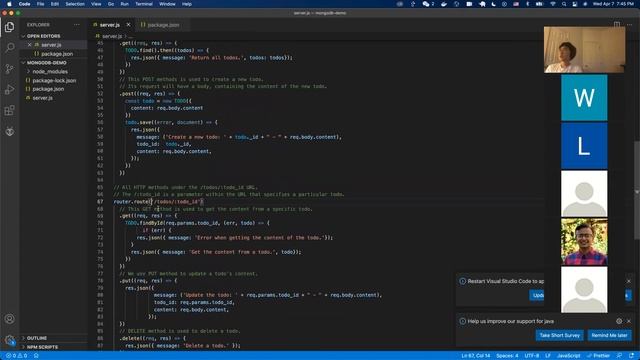Open the Explorer view in the activity bar

pyautogui.click(x=9, y=27)
